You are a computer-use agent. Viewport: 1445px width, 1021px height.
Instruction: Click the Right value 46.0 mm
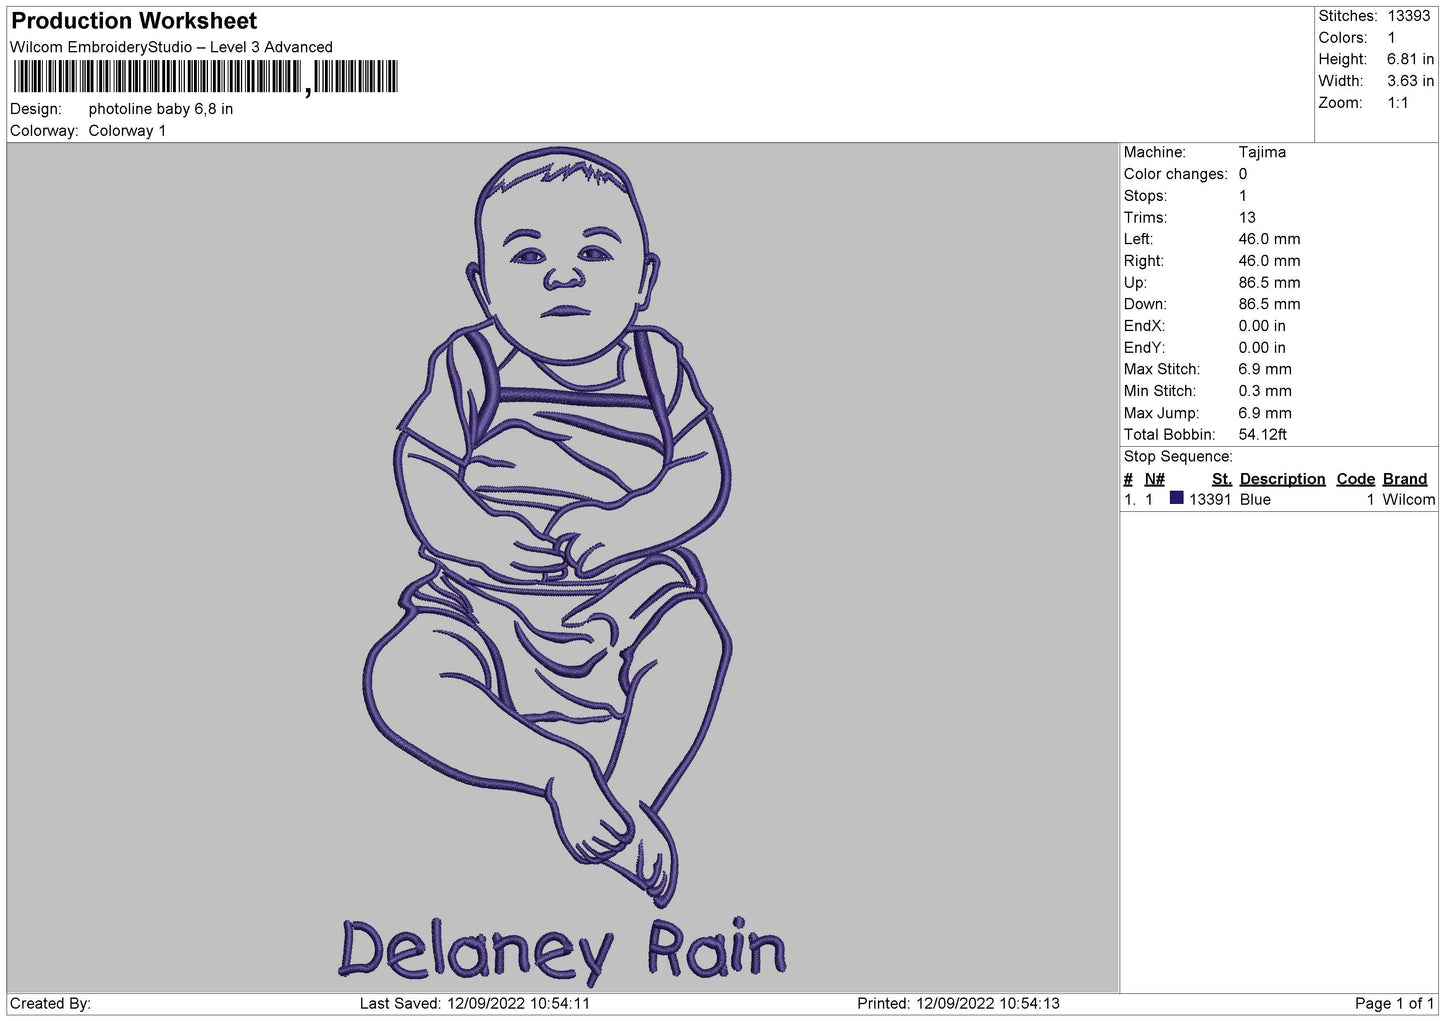coord(1269,261)
